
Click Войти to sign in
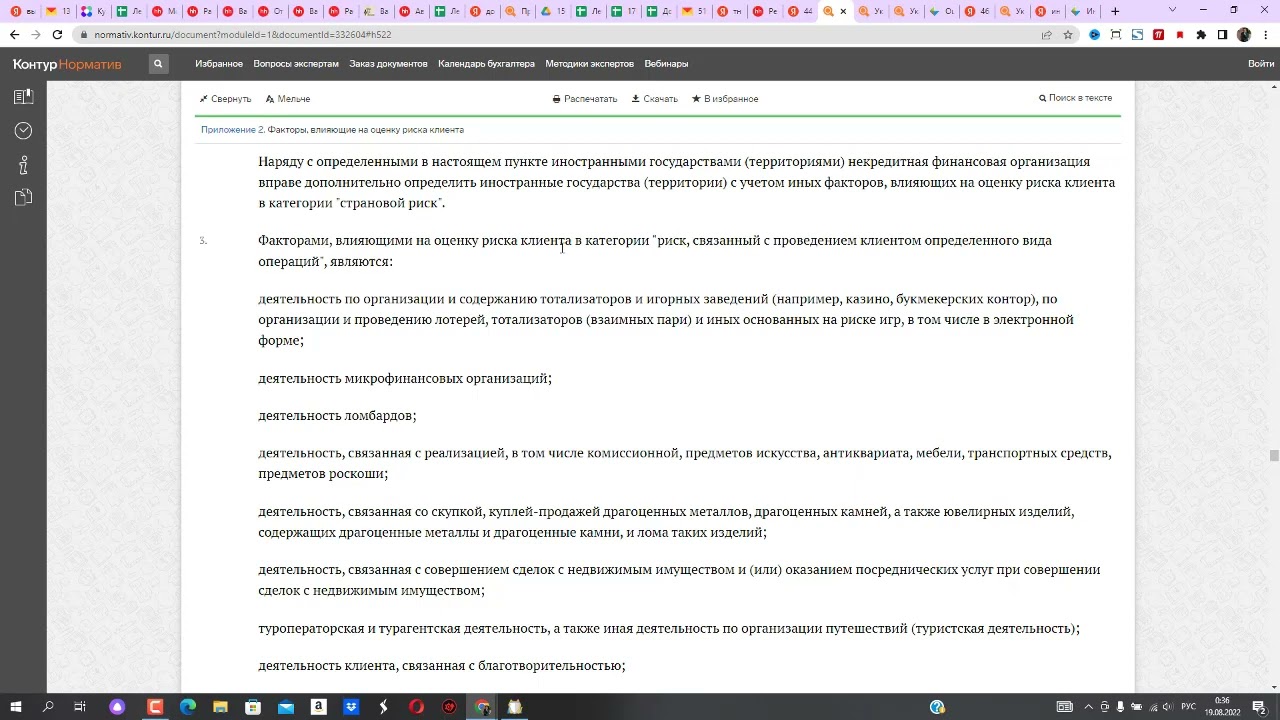click(x=1261, y=64)
